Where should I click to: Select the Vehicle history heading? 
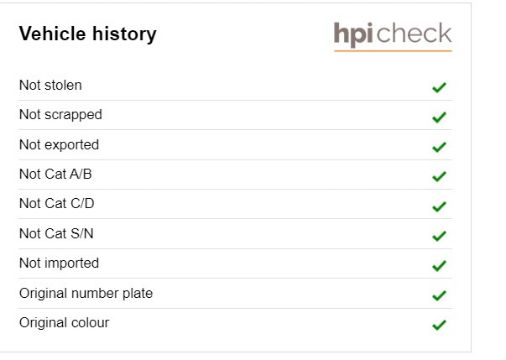(x=88, y=34)
